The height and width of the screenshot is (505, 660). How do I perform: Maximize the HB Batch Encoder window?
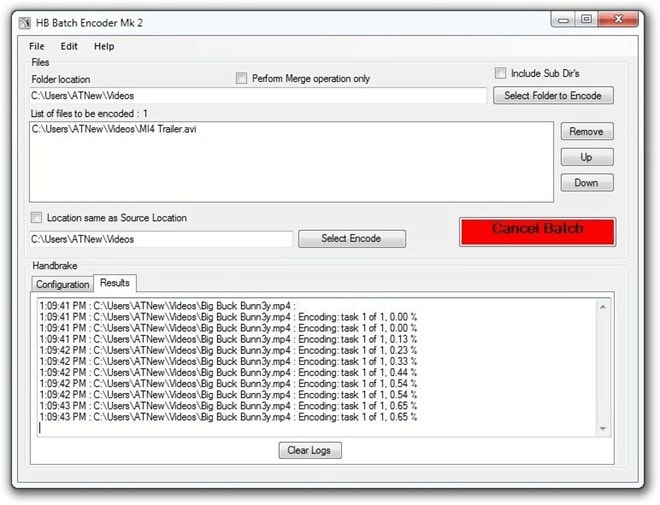(586, 19)
